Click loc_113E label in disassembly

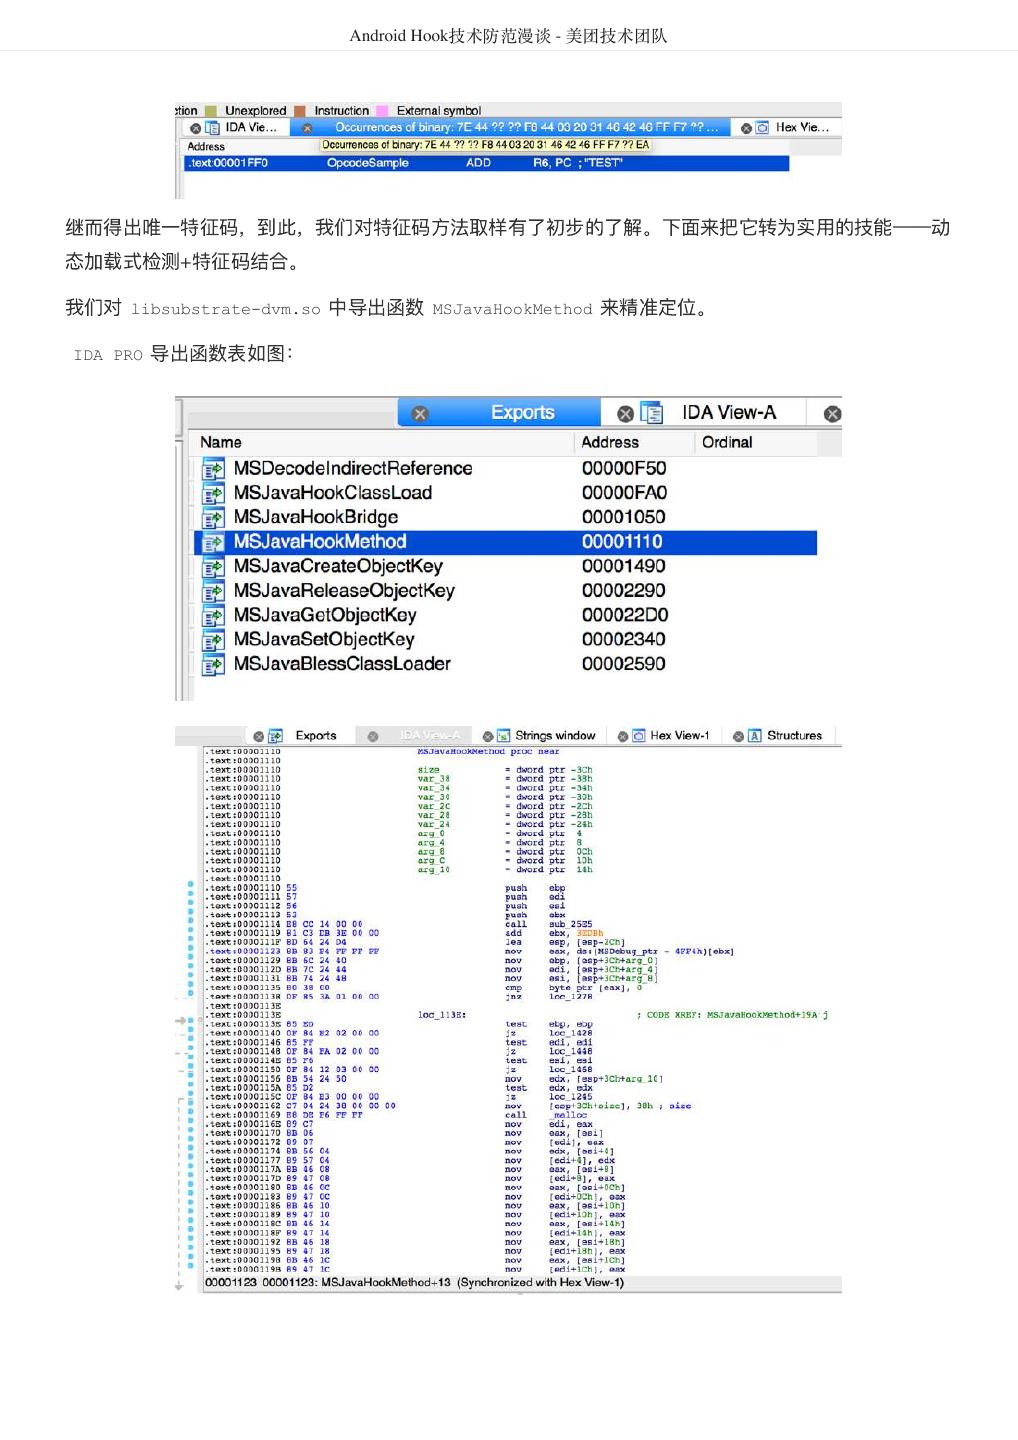[x=441, y=1015]
